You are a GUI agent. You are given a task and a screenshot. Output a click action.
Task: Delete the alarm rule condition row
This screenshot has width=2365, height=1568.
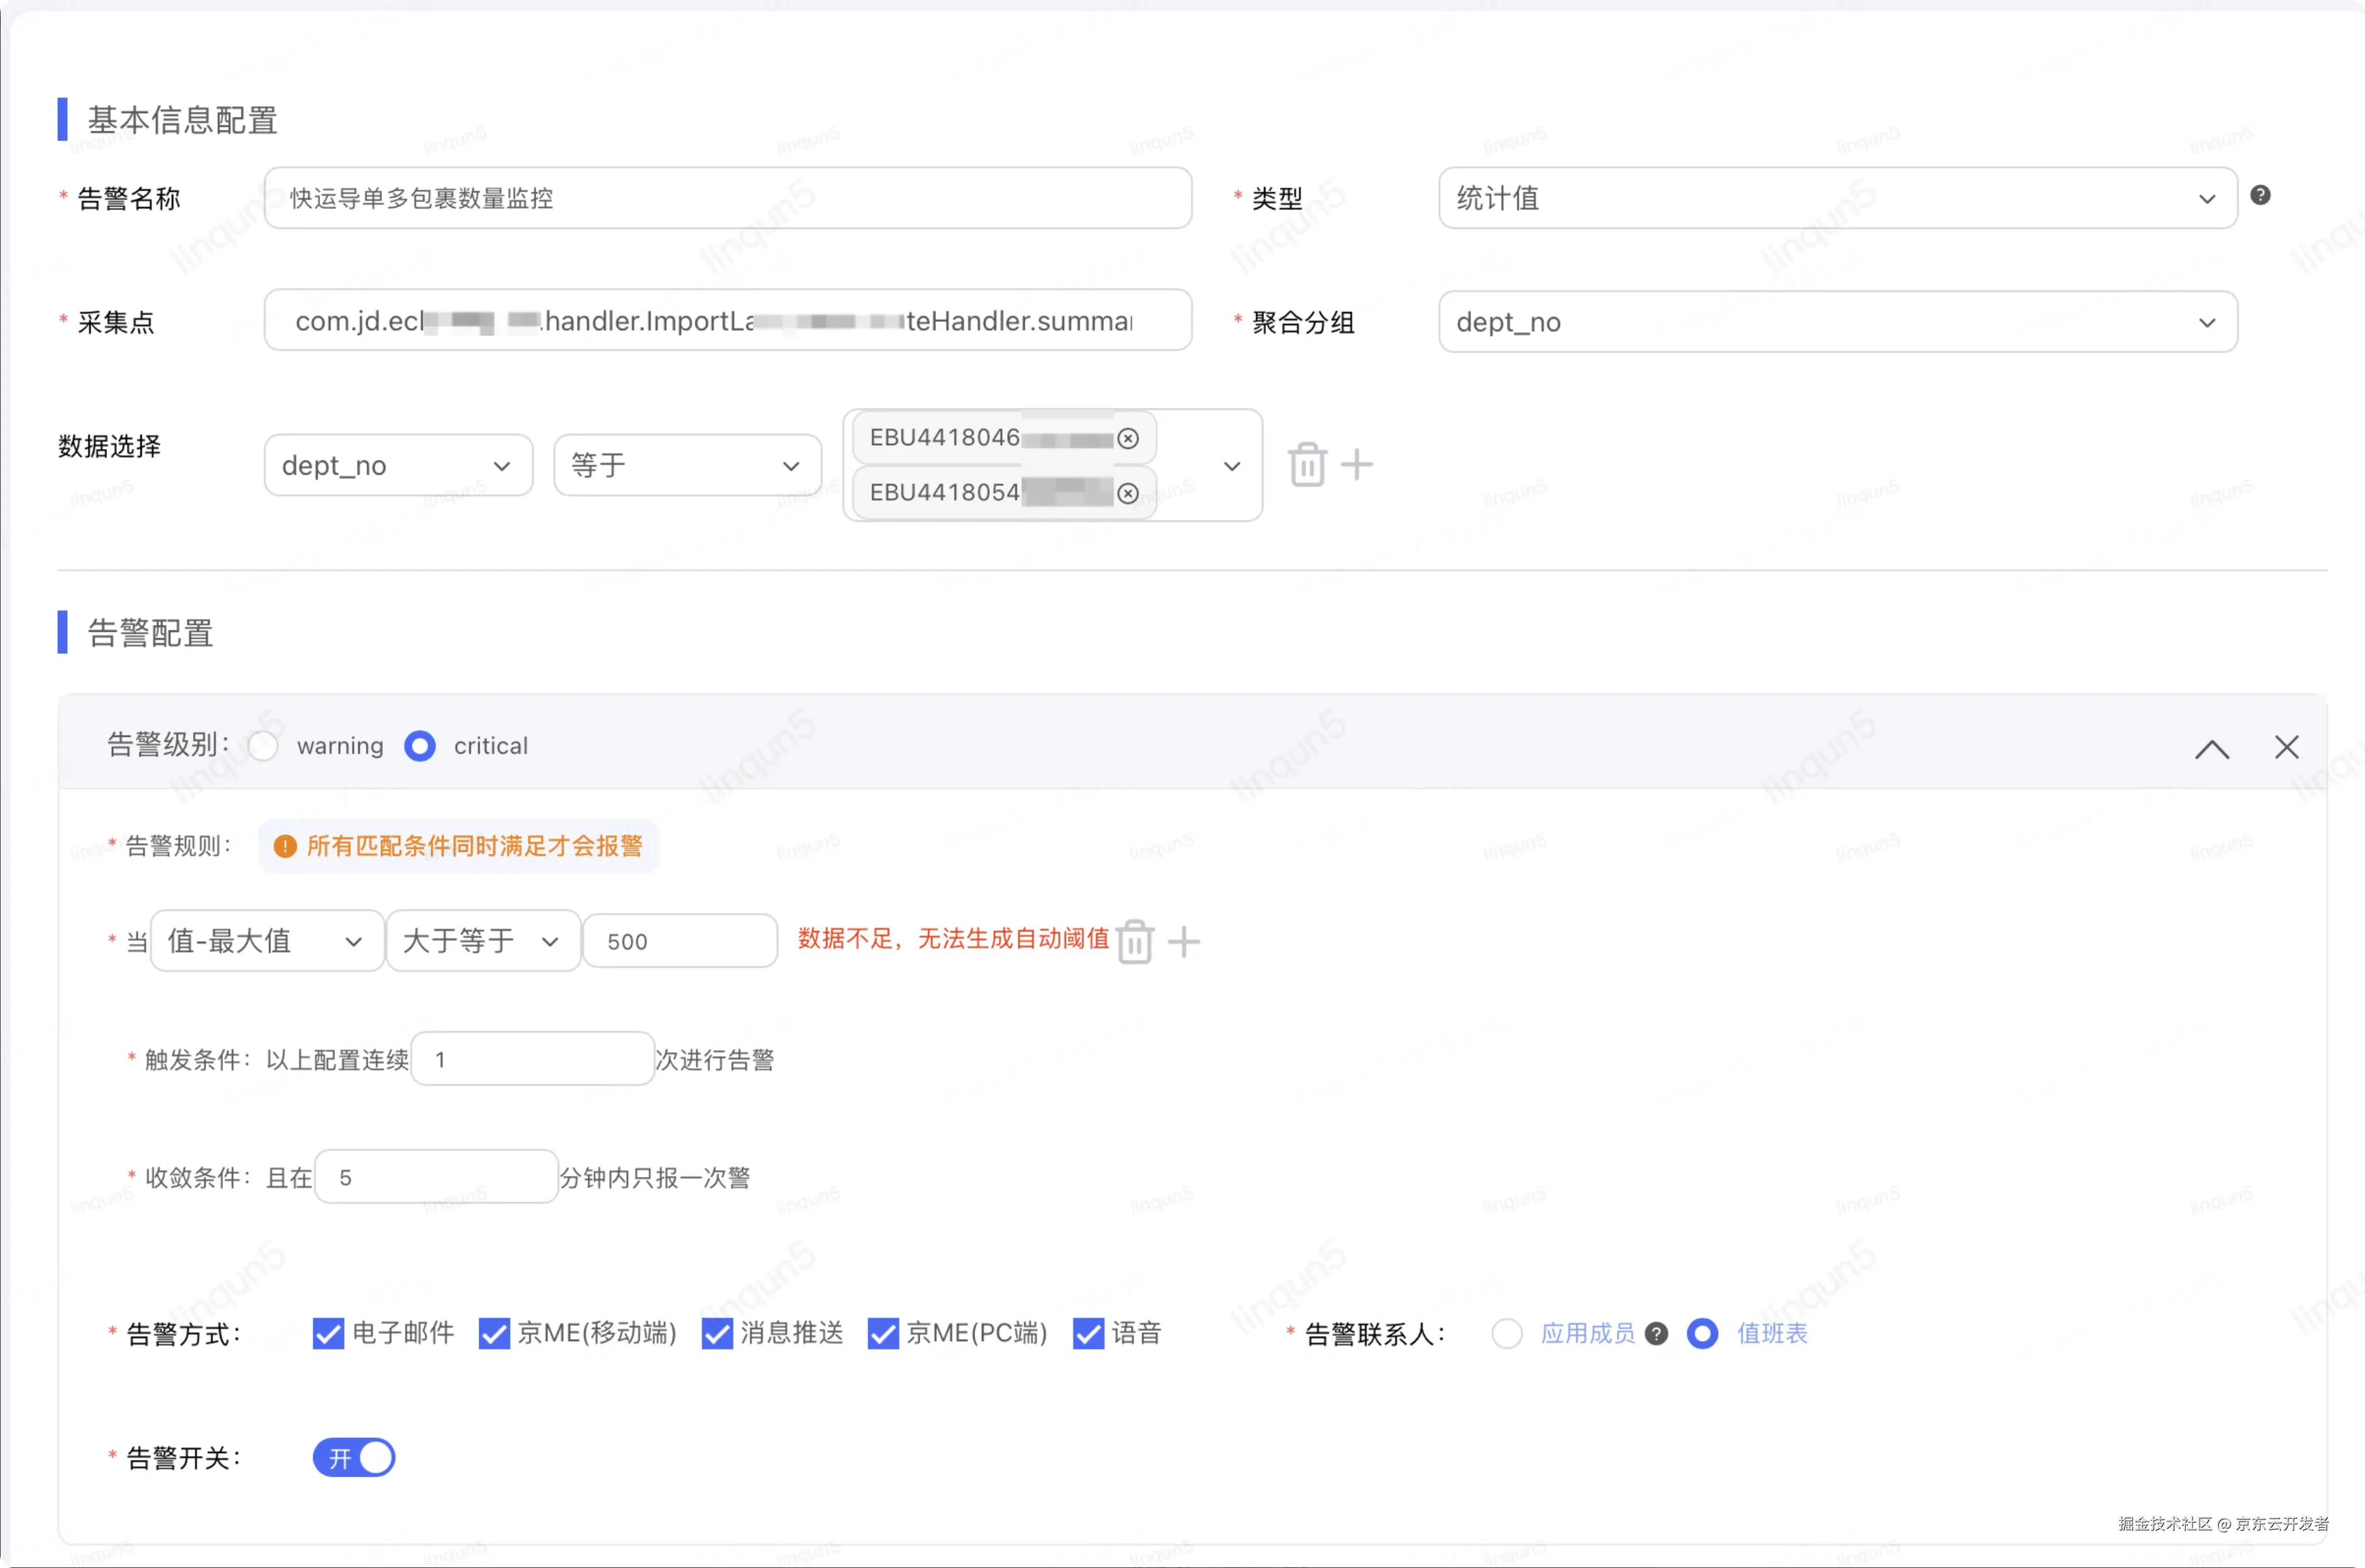tap(1135, 942)
